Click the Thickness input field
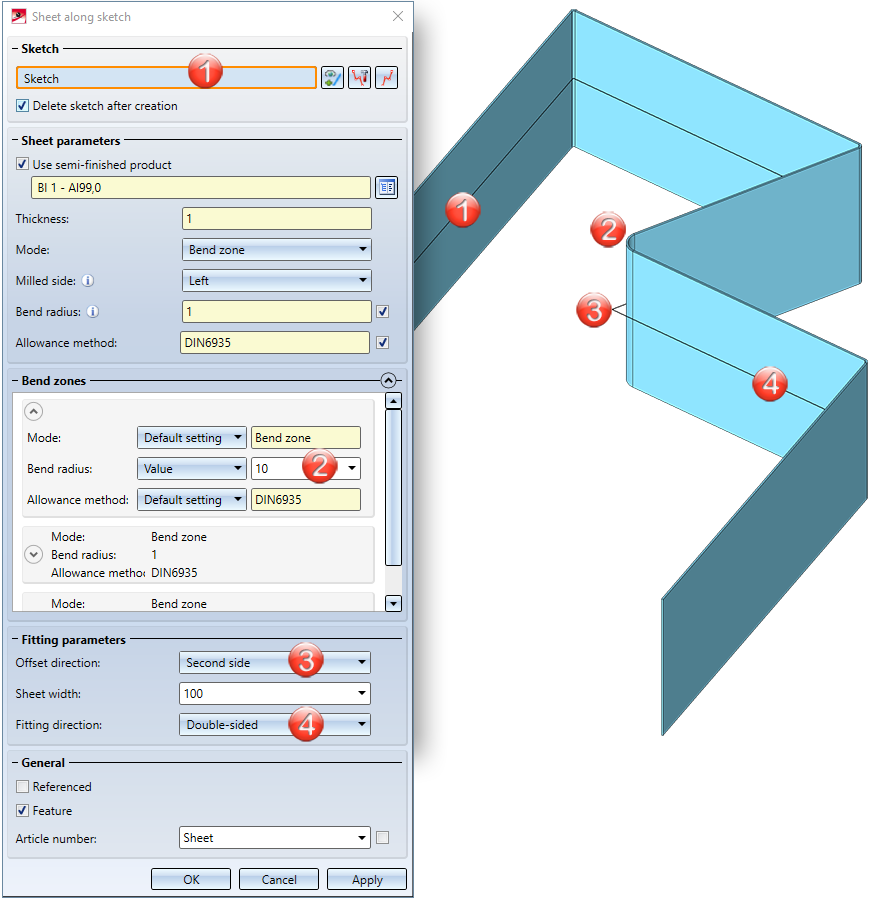This screenshot has width=875, height=900. point(277,219)
